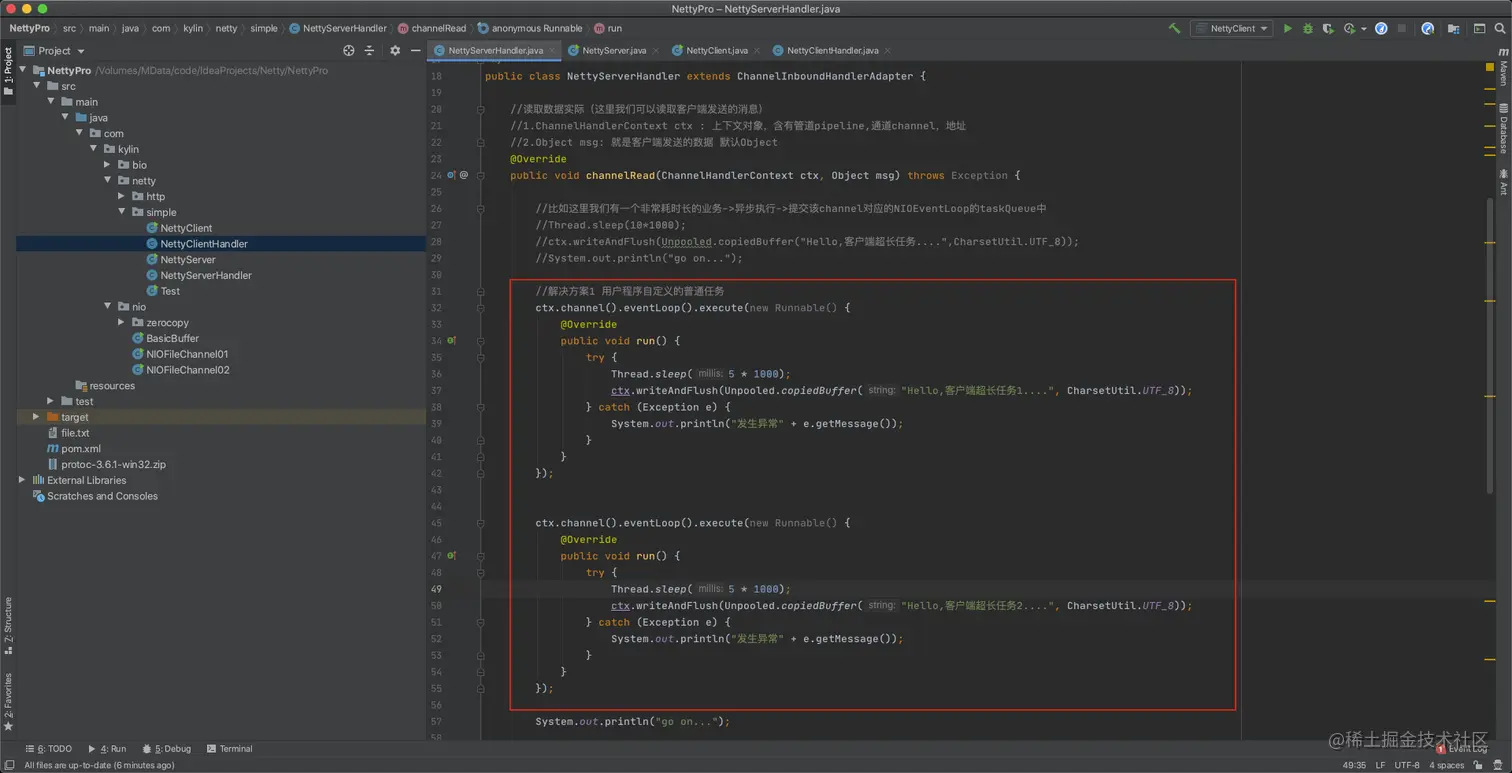The image size is (1512, 773).
Task: Start debugging with the green bug icon
Action: point(1307,29)
